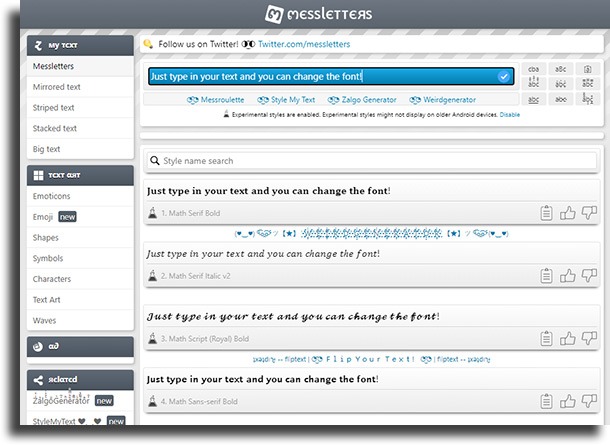Image resolution: width=610 pixels, height=445 pixels.
Task: Copy the Math Serif Bold text to clipboard
Action: 546,213
